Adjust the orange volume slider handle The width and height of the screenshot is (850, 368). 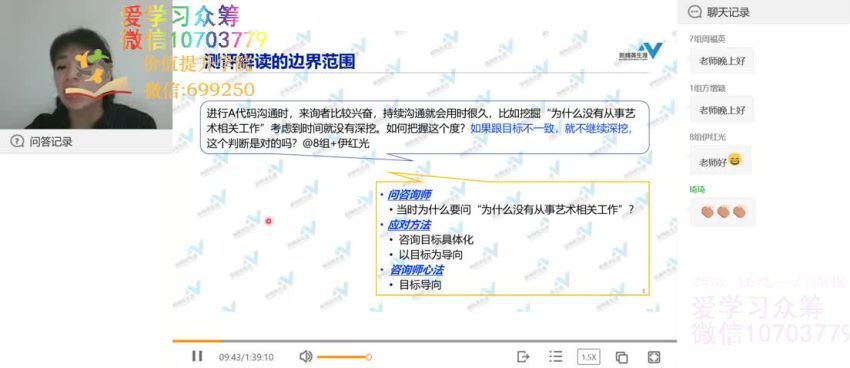click(x=369, y=357)
